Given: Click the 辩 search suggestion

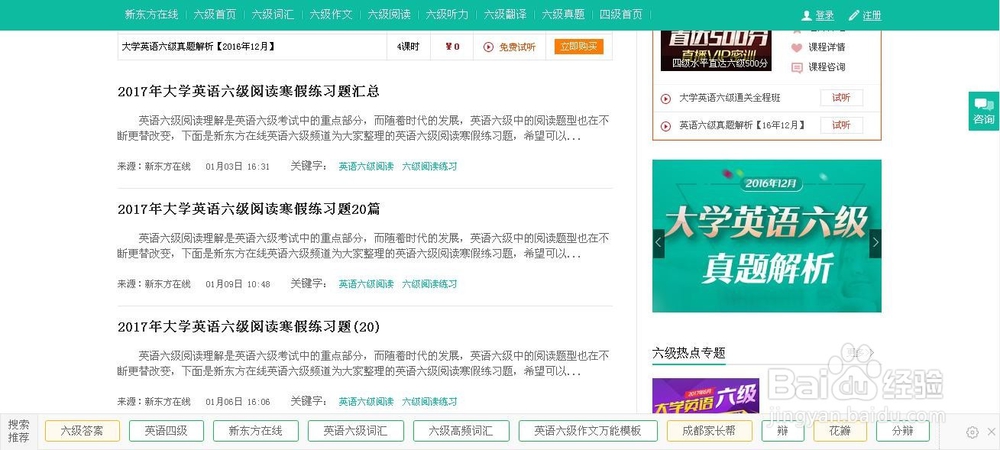Looking at the screenshot, I should click(783, 431).
